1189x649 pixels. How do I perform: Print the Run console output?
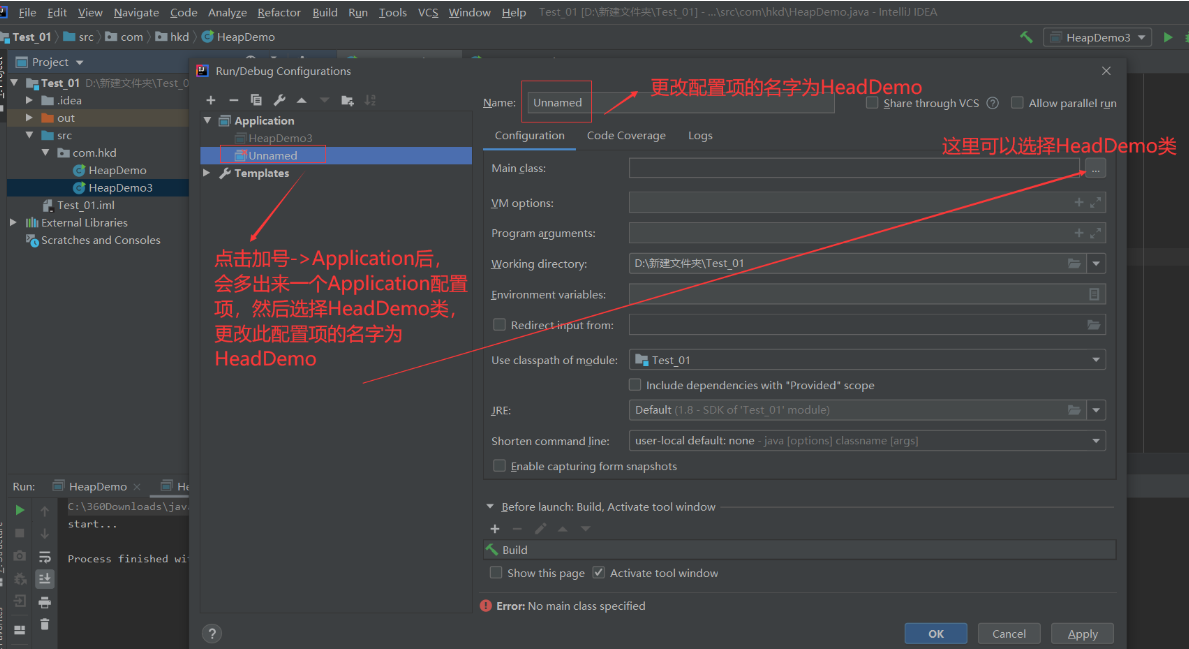pyautogui.click(x=45, y=602)
